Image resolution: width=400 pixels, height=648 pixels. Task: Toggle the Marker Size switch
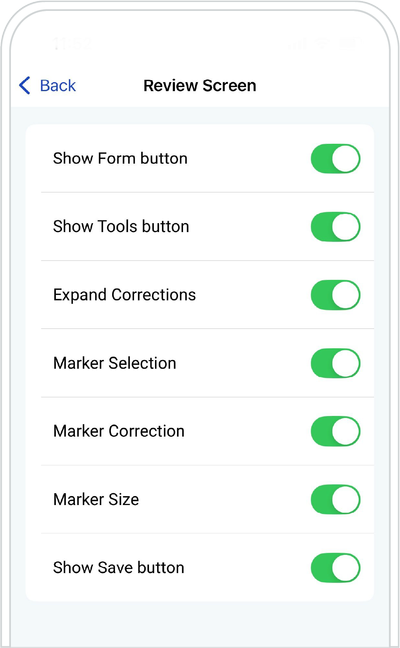click(x=336, y=499)
